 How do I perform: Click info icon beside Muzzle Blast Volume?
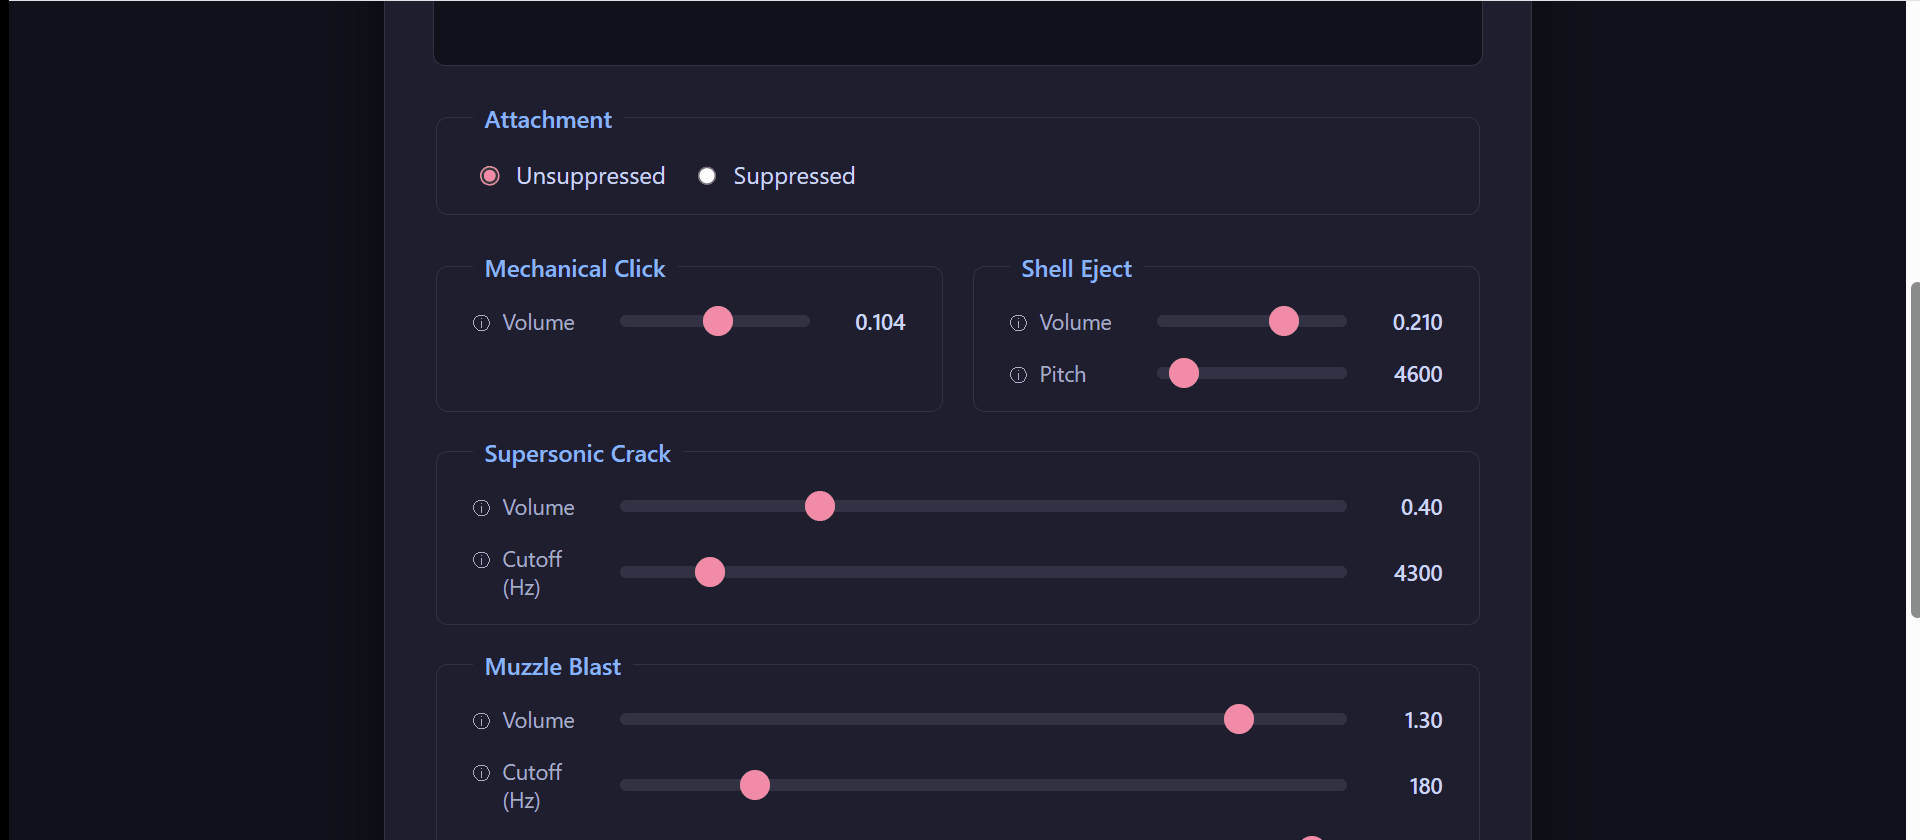pyautogui.click(x=481, y=721)
